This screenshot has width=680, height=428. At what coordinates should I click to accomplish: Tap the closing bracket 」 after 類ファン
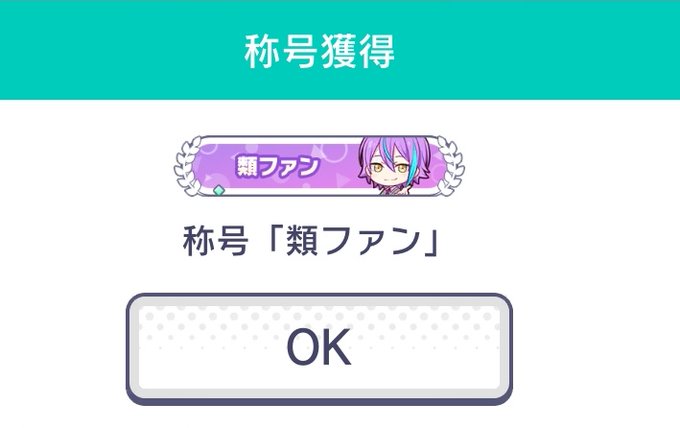click(430, 241)
